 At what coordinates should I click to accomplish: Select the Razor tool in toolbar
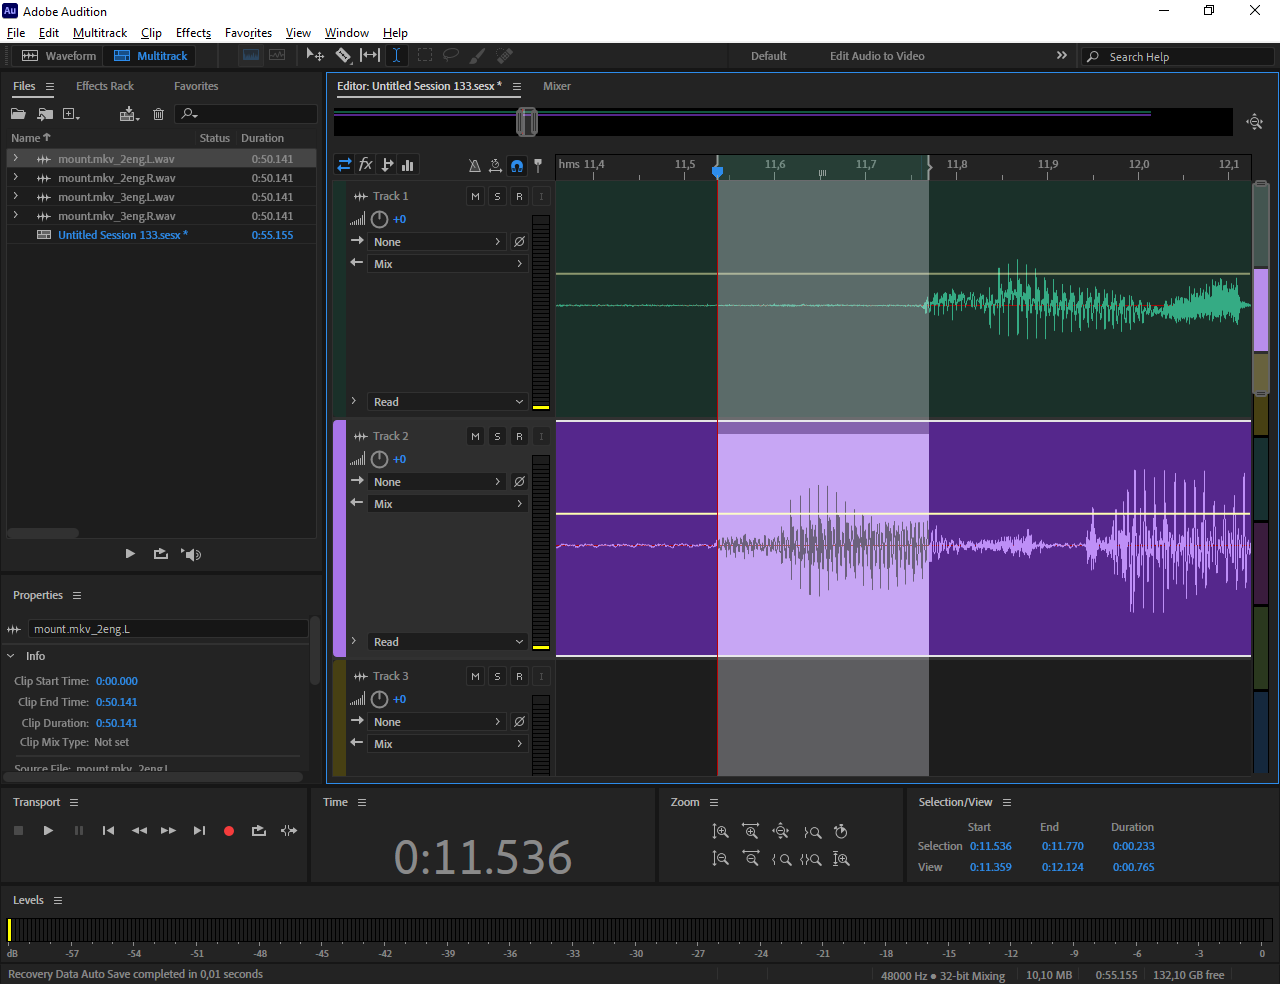point(343,56)
